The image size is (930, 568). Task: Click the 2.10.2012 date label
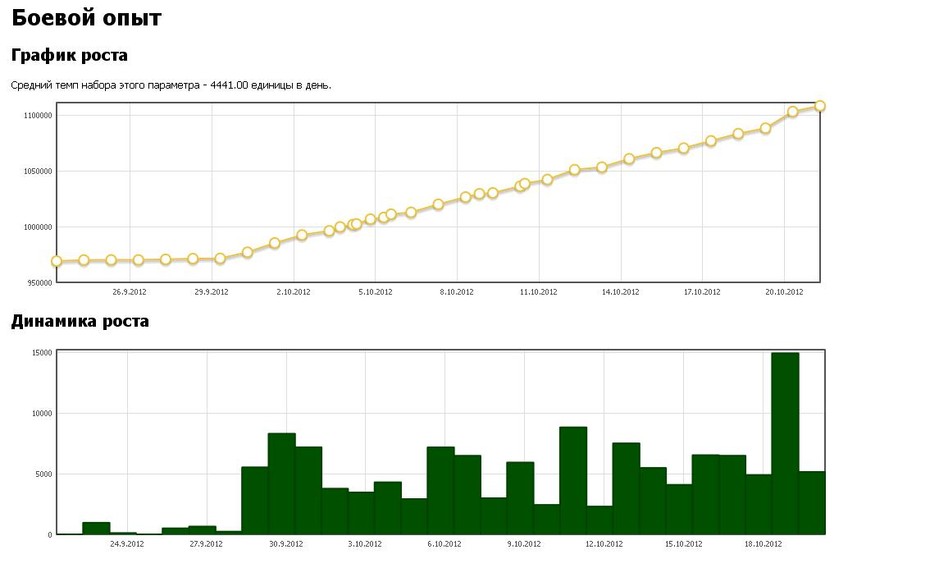tap(293, 292)
